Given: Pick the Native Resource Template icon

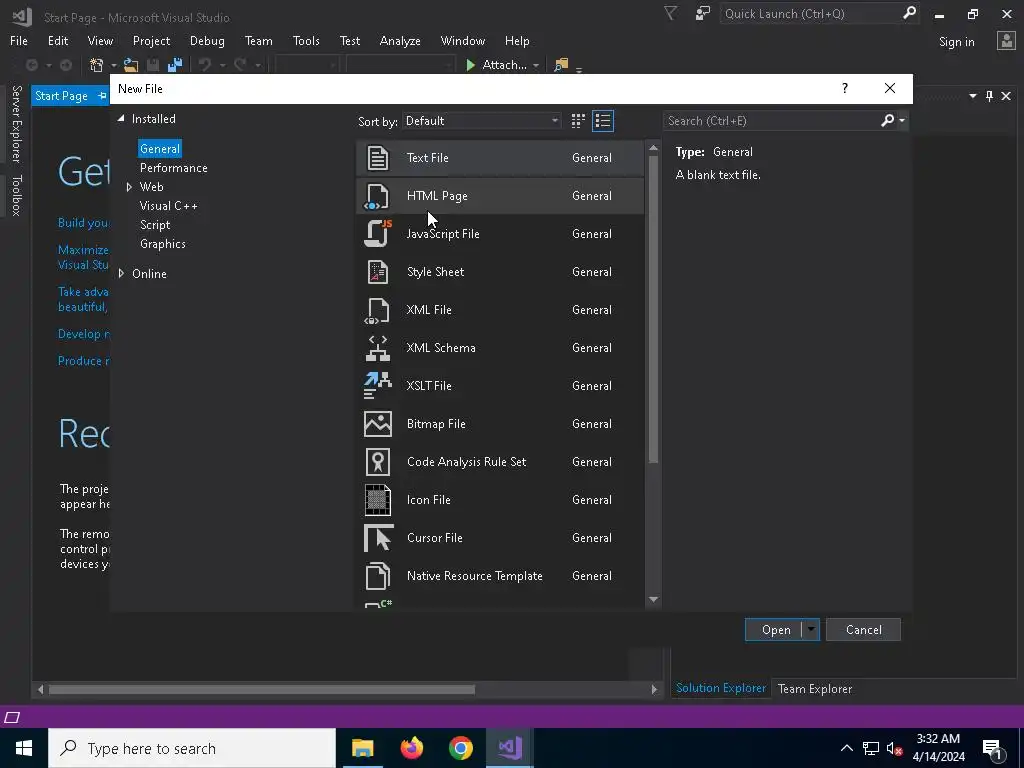Looking at the screenshot, I should (x=377, y=576).
